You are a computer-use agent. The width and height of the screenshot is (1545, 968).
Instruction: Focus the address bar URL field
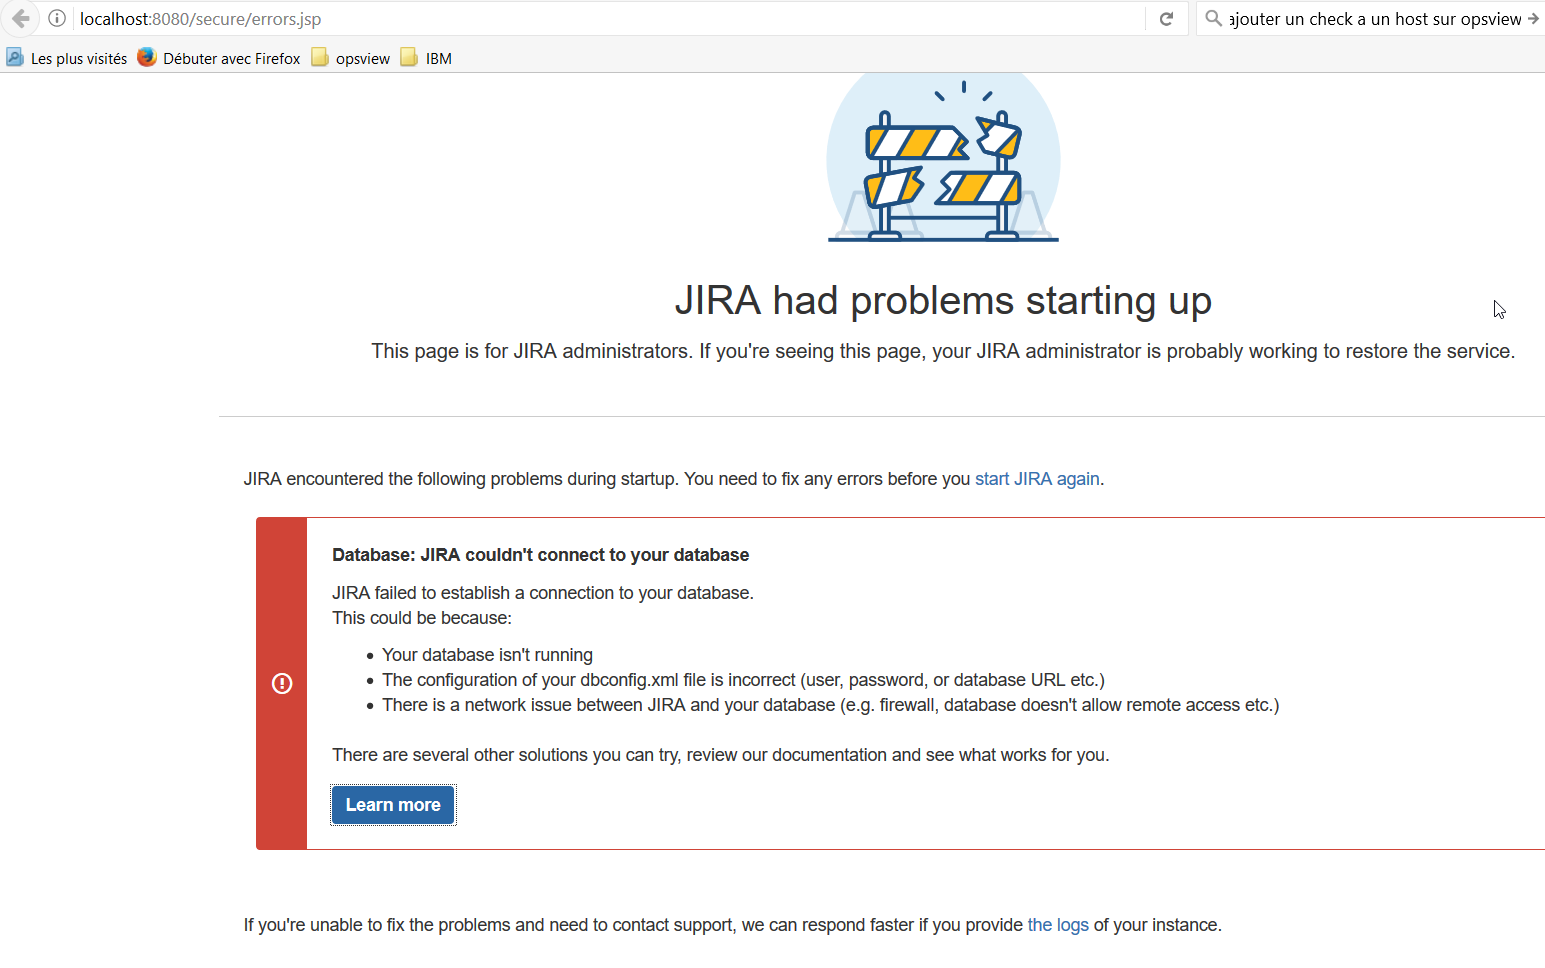[610, 19]
